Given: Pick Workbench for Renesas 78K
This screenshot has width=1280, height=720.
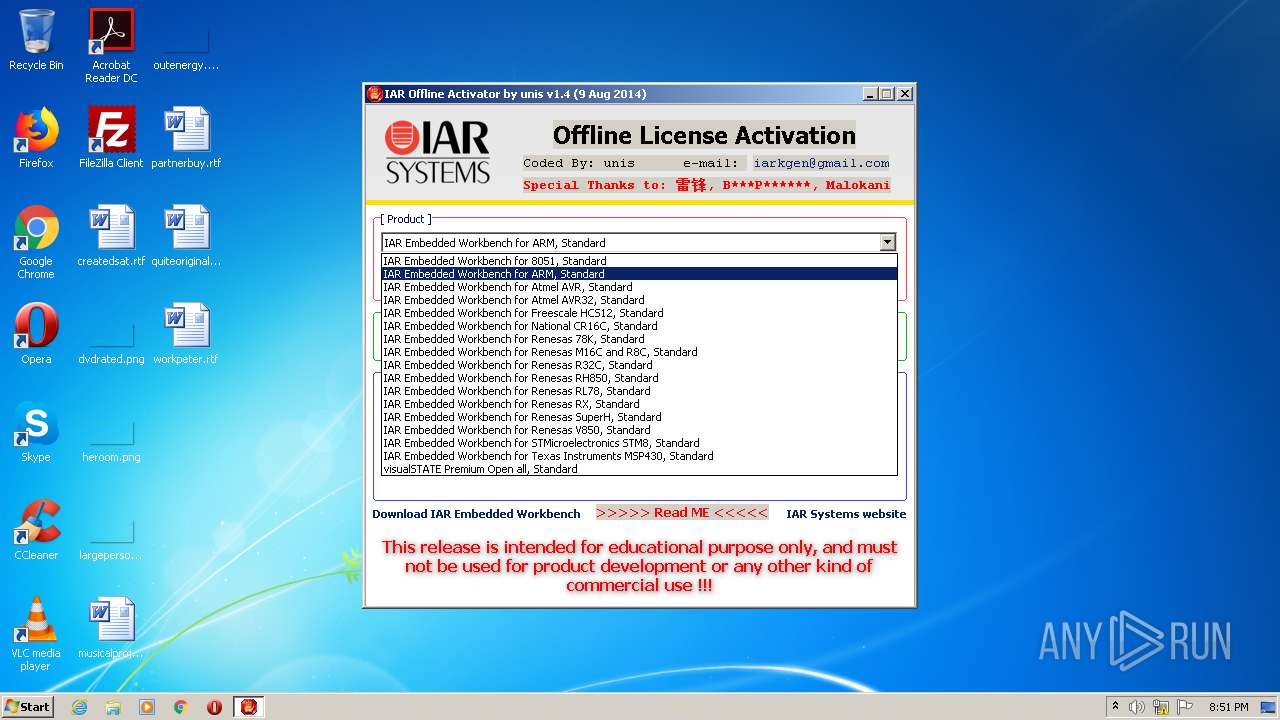Looking at the screenshot, I should (639, 339).
